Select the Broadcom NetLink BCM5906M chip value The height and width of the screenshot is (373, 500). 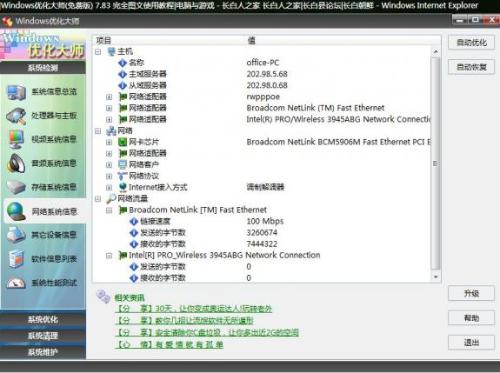pyautogui.click(x=338, y=142)
